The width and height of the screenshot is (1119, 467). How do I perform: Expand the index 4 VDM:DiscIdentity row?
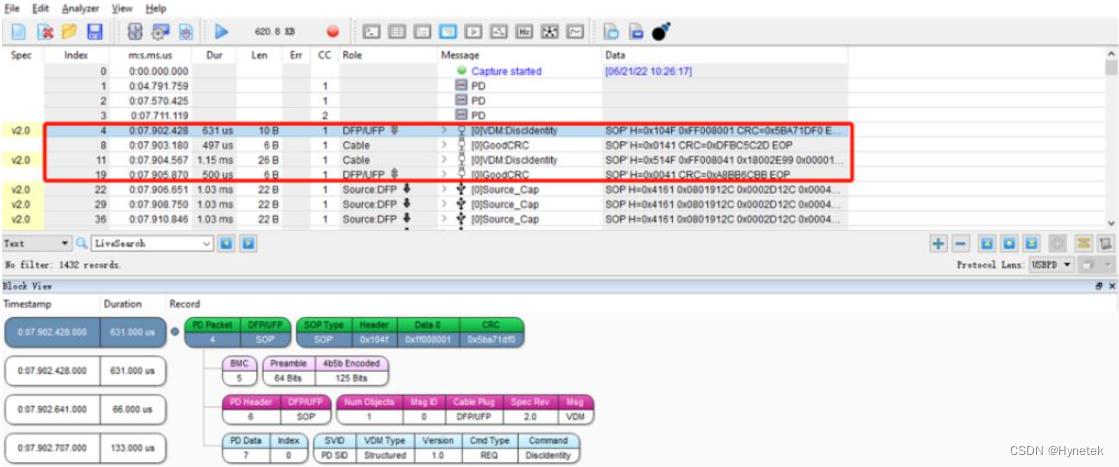pos(445,130)
